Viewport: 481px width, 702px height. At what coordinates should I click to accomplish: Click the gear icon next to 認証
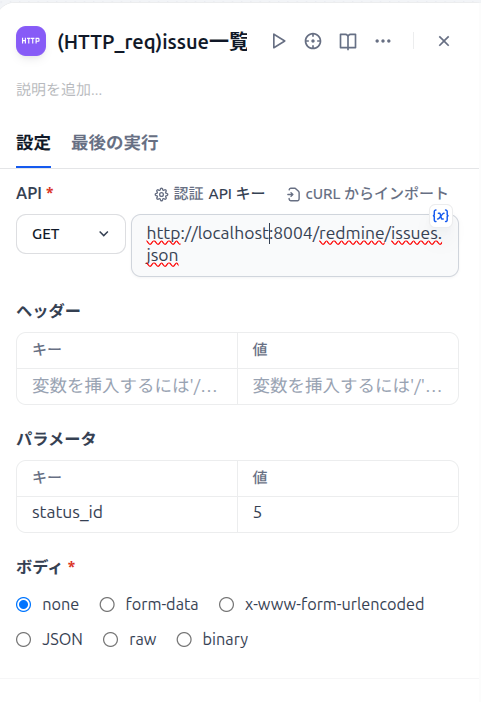(x=161, y=194)
